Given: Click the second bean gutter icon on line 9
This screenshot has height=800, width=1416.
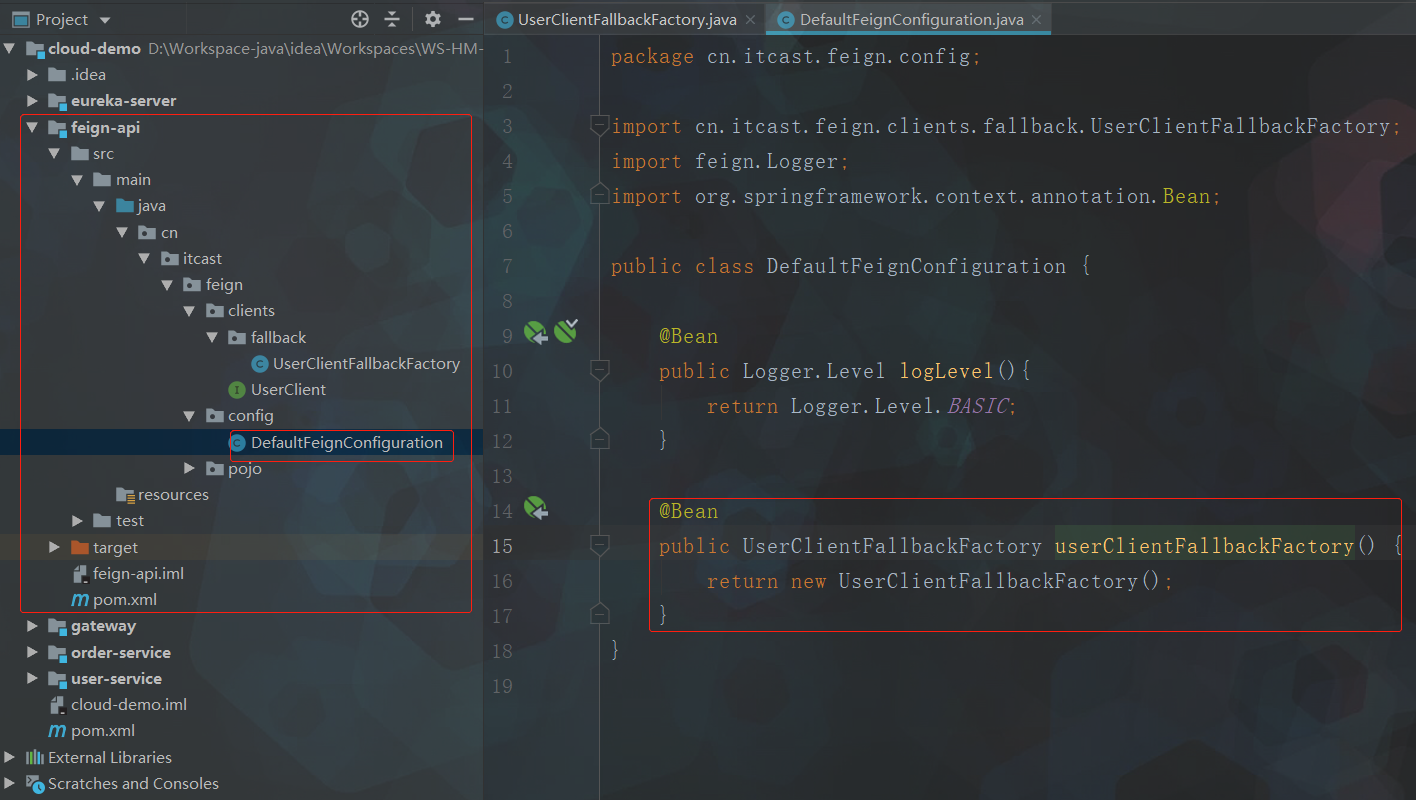Looking at the screenshot, I should [566, 330].
